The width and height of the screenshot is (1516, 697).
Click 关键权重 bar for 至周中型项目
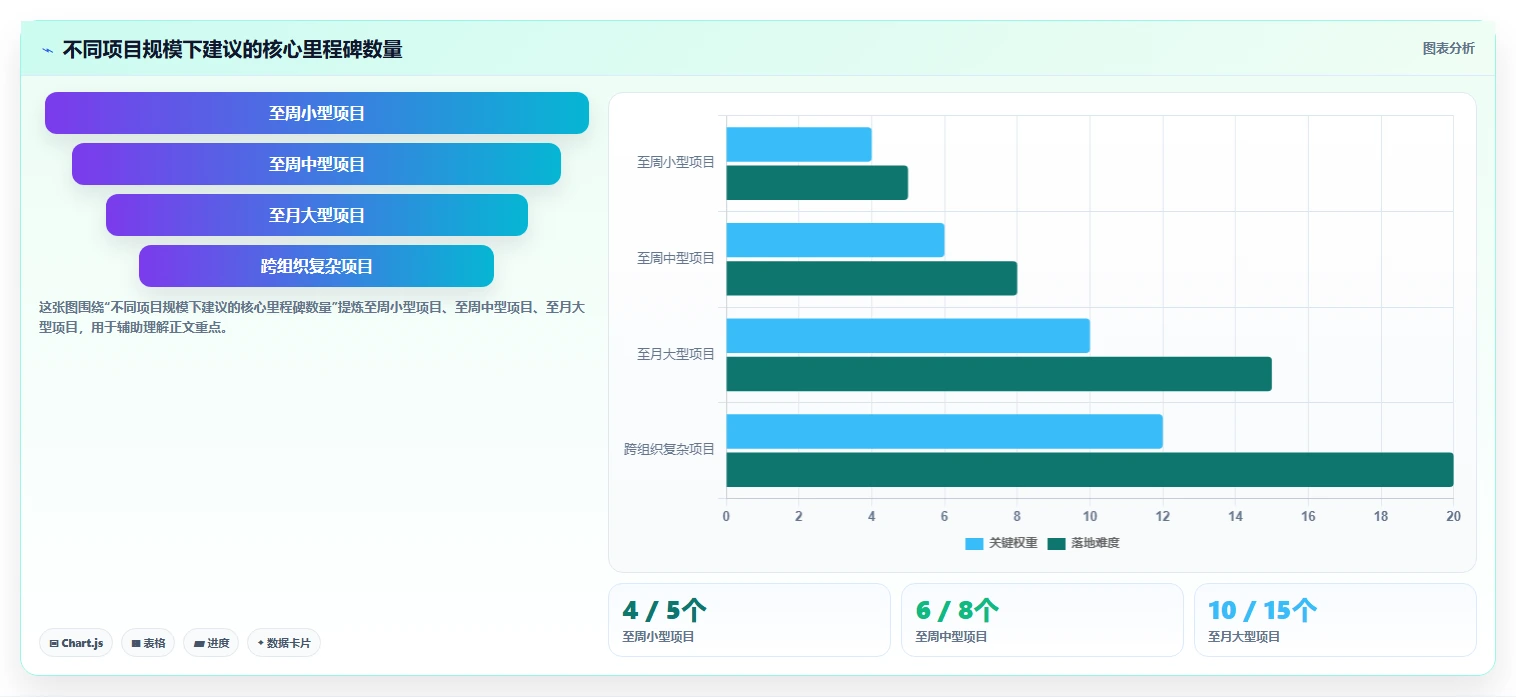pyautogui.click(x=835, y=240)
